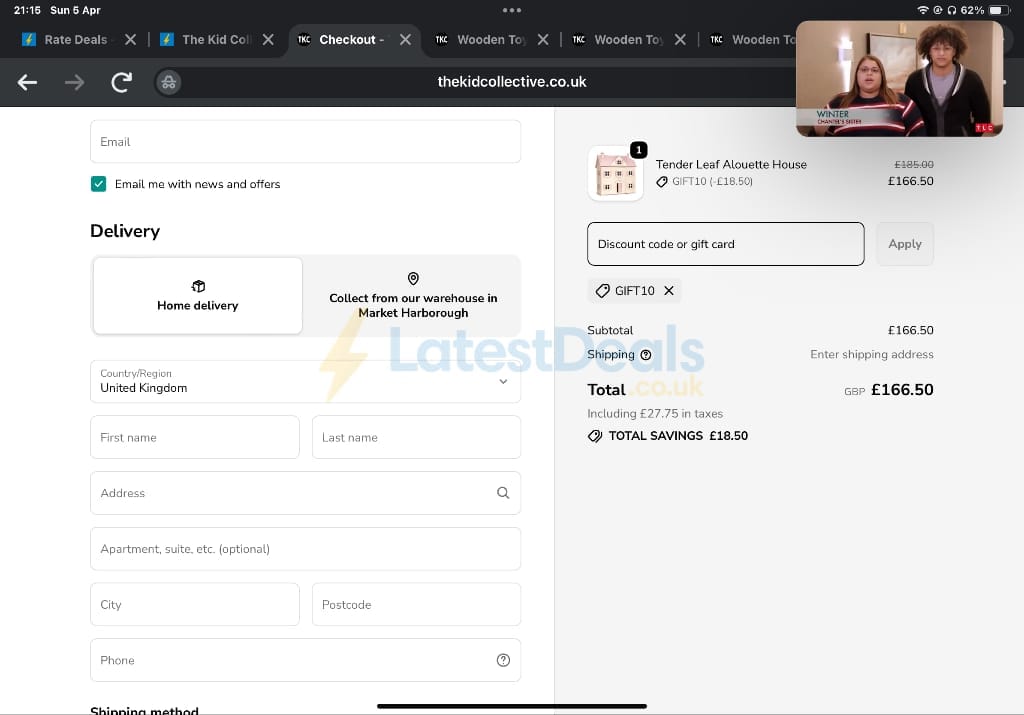Tap the thekidcollective.co.uk address bar

tap(512, 82)
